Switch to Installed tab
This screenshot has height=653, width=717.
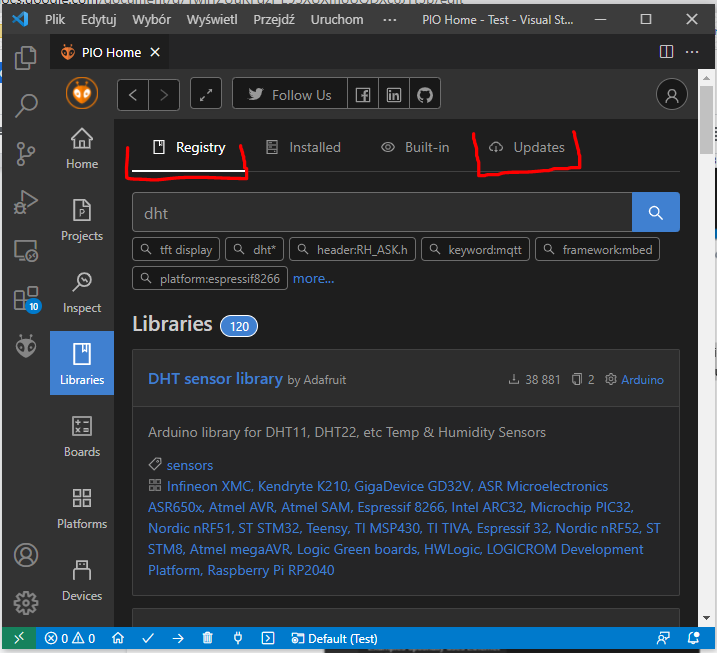click(x=303, y=148)
